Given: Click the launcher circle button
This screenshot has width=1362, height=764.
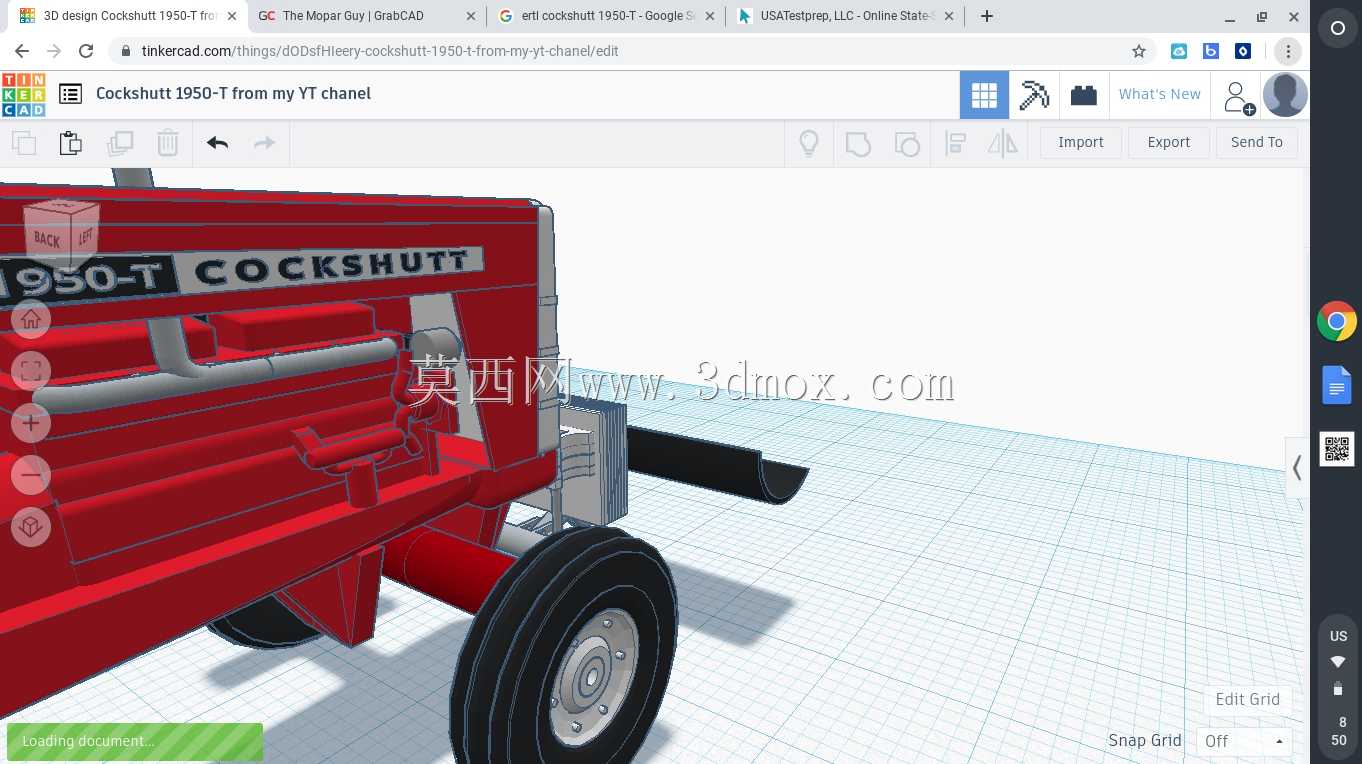Looking at the screenshot, I should (x=1337, y=29).
